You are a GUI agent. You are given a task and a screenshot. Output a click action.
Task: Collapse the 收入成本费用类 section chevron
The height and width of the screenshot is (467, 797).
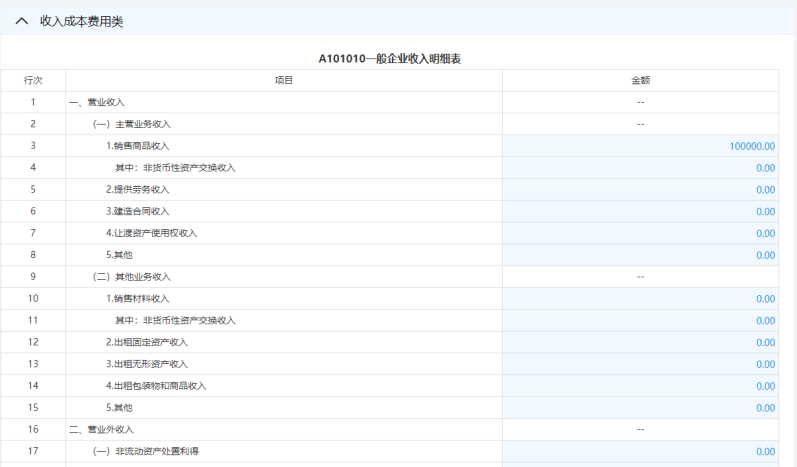(22, 21)
